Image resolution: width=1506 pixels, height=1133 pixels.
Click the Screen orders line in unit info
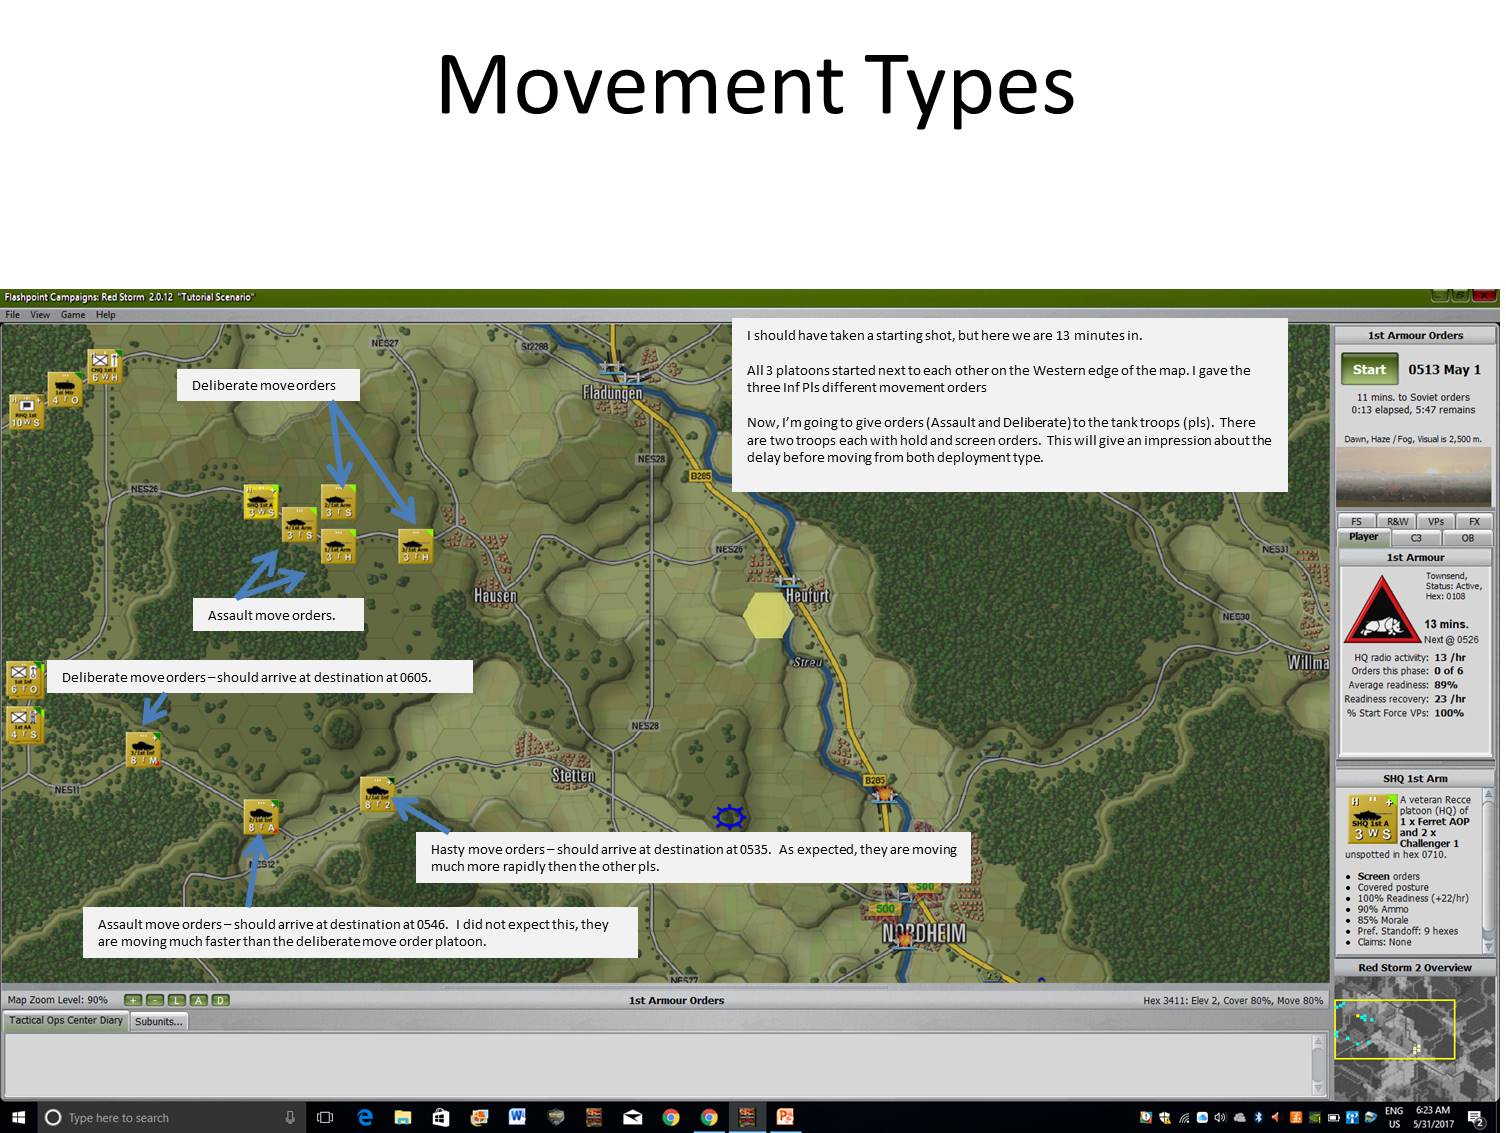pos(1388,876)
